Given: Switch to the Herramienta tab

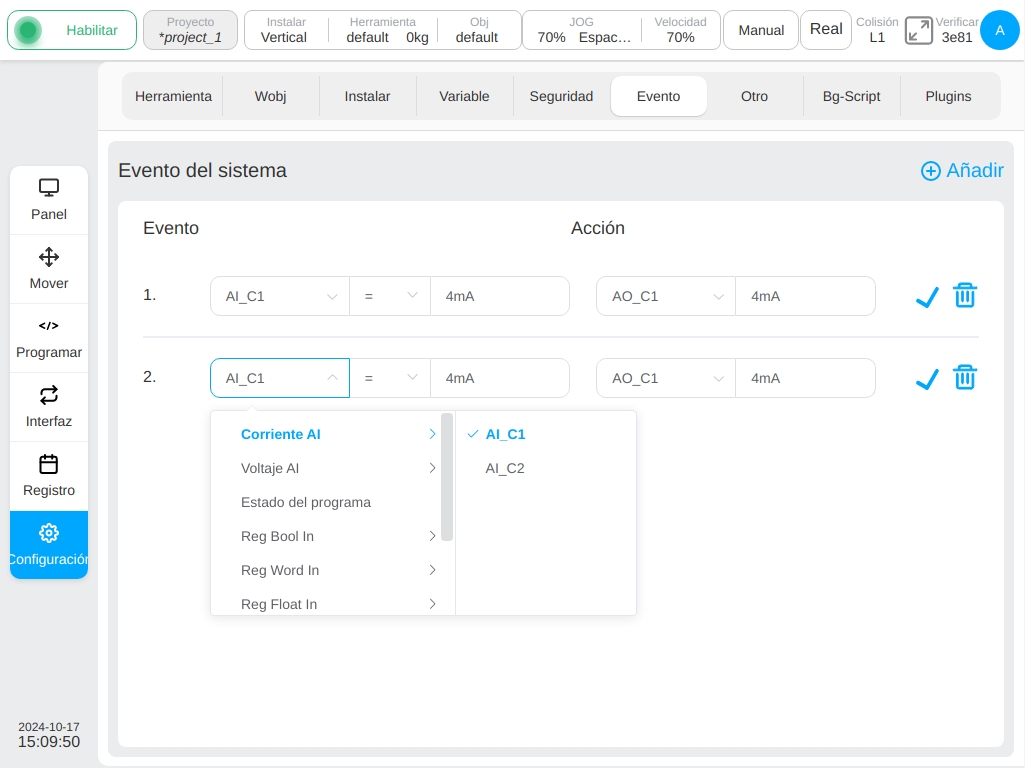Looking at the screenshot, I should pos(173,96).
